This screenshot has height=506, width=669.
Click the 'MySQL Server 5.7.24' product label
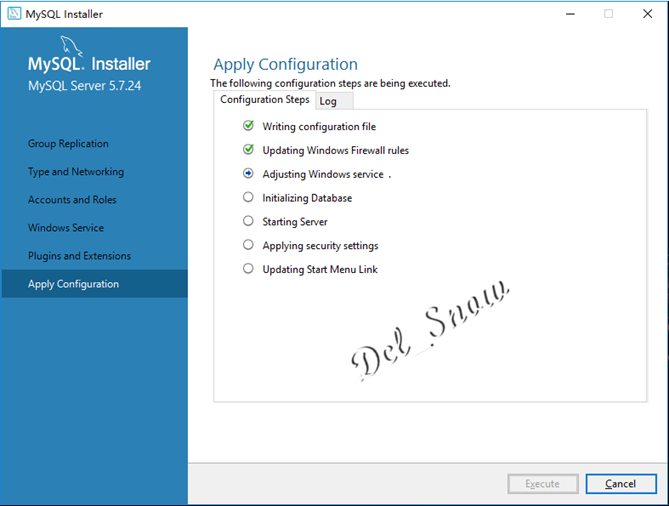[x=84, y=86]
